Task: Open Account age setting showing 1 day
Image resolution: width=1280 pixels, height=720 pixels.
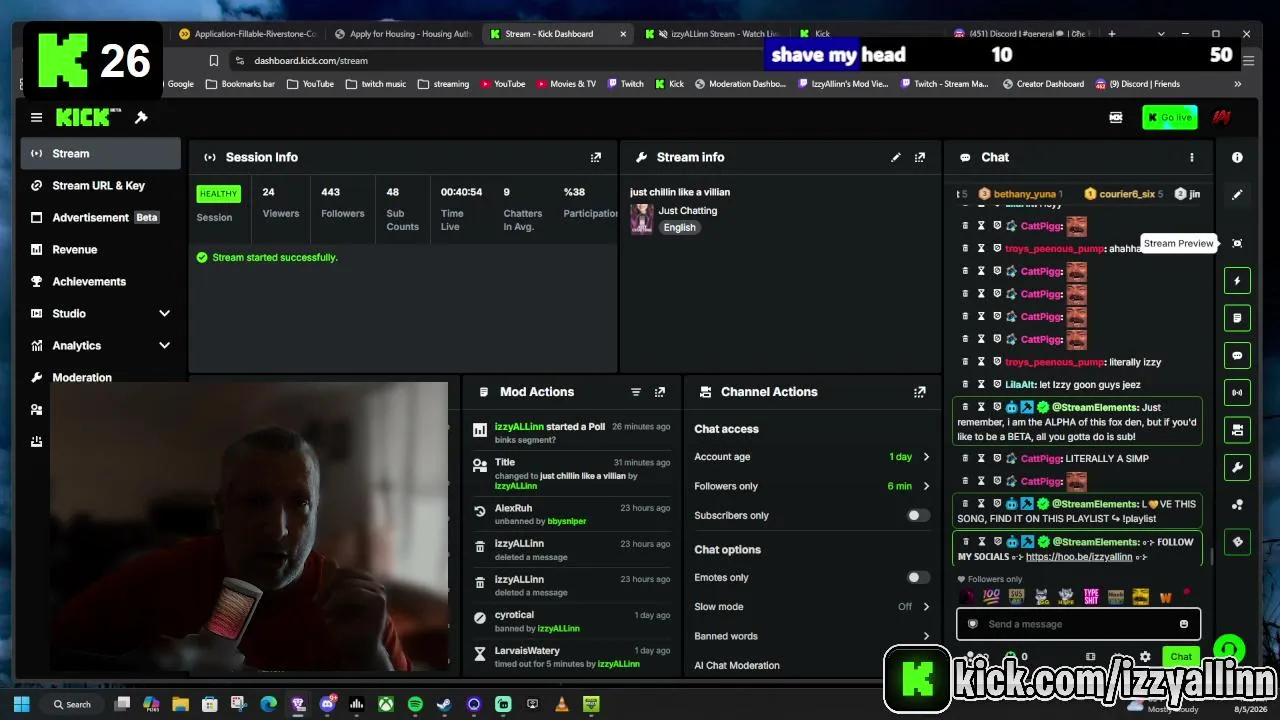Action: [x=812, y=457]
